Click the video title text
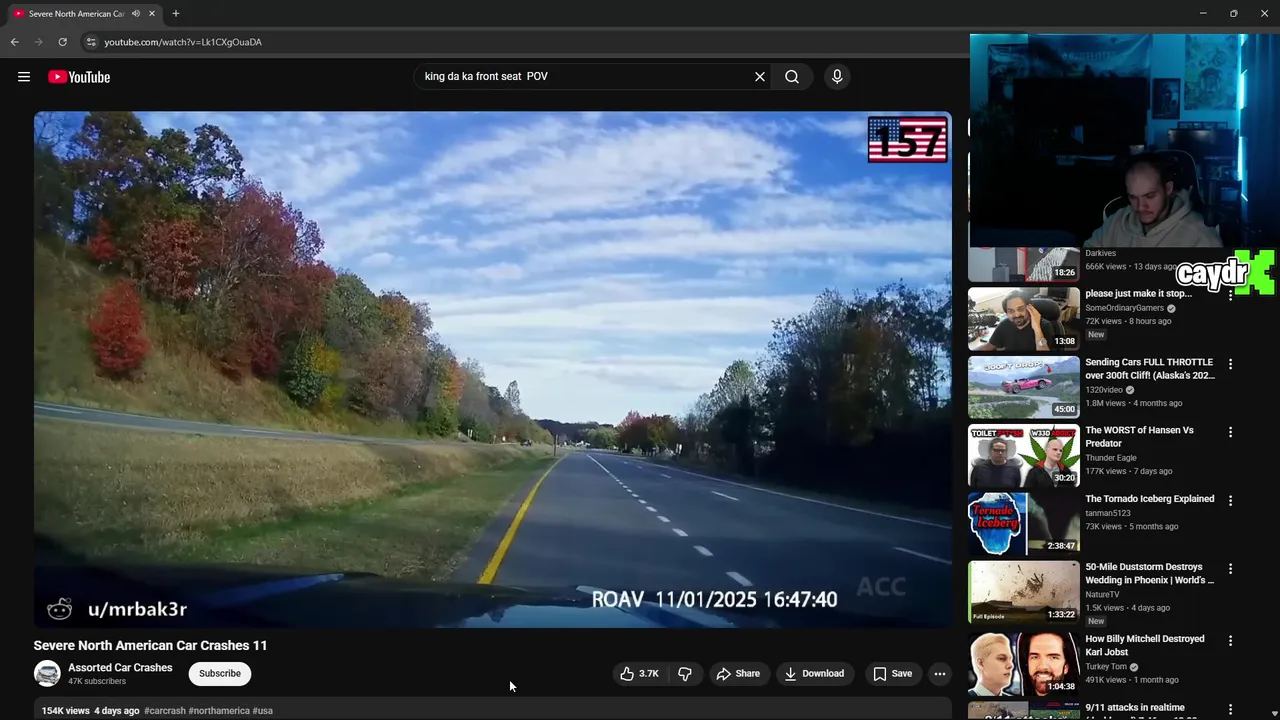The height and width of the screenshot is (720, 1280). (x=150, y=646)
